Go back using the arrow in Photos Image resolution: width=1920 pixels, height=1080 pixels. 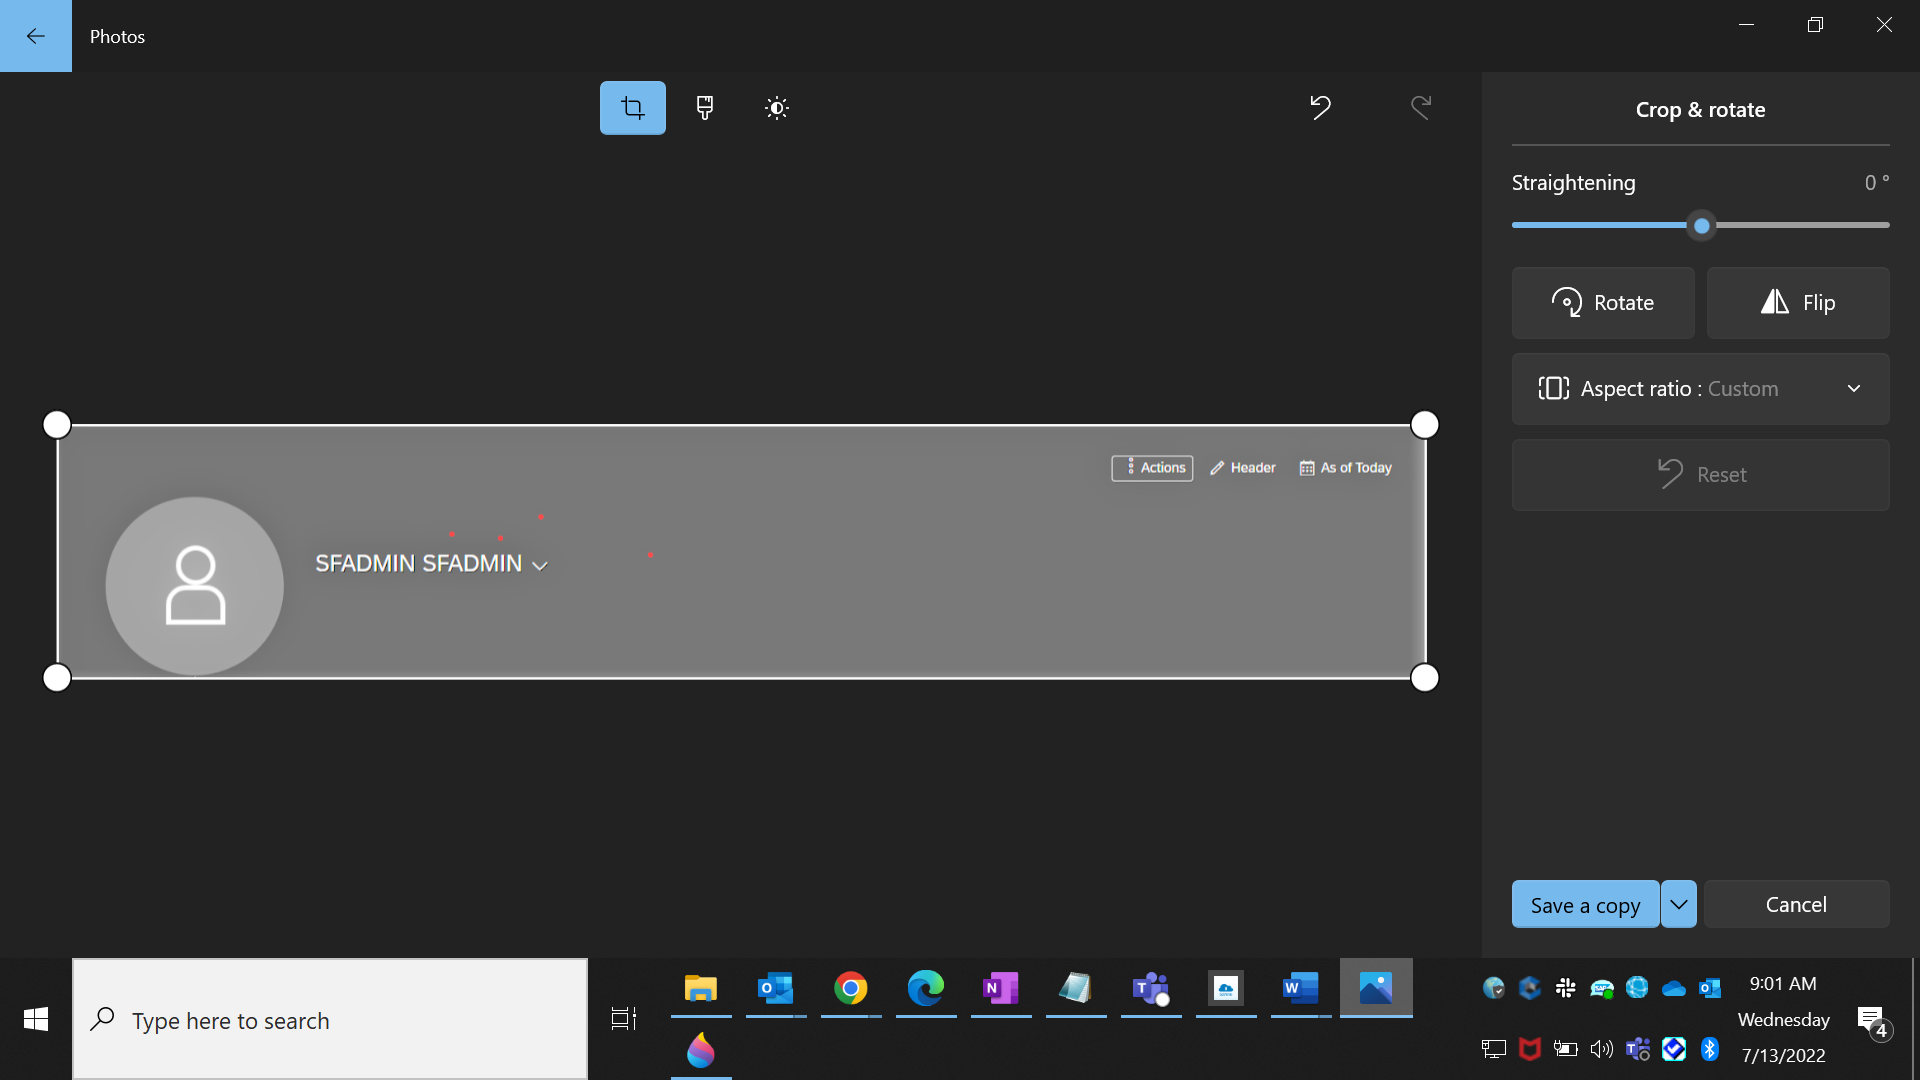(x=36, y=36)
